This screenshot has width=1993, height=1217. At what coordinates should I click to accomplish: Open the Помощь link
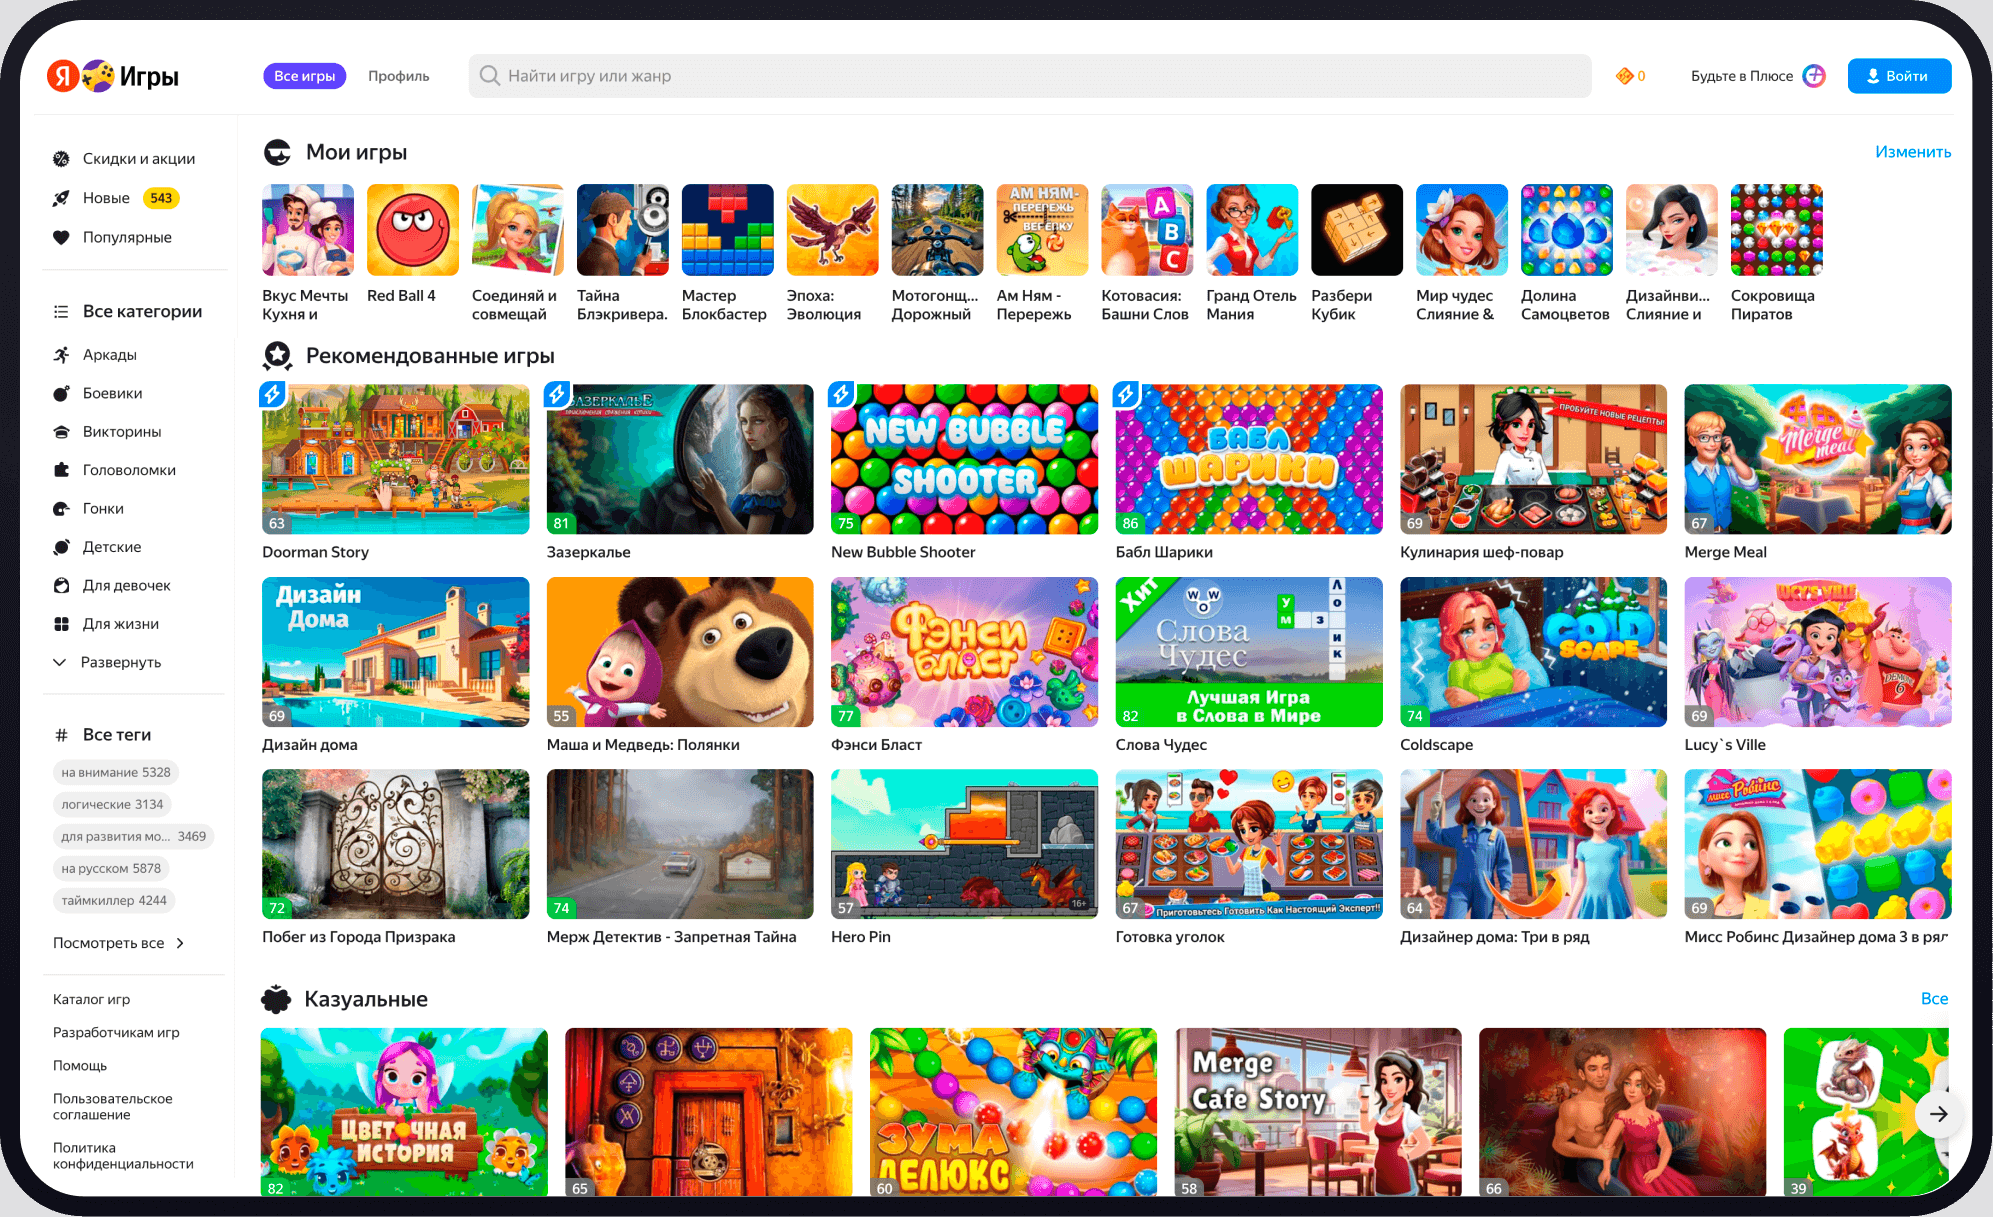click(80, 1065)
